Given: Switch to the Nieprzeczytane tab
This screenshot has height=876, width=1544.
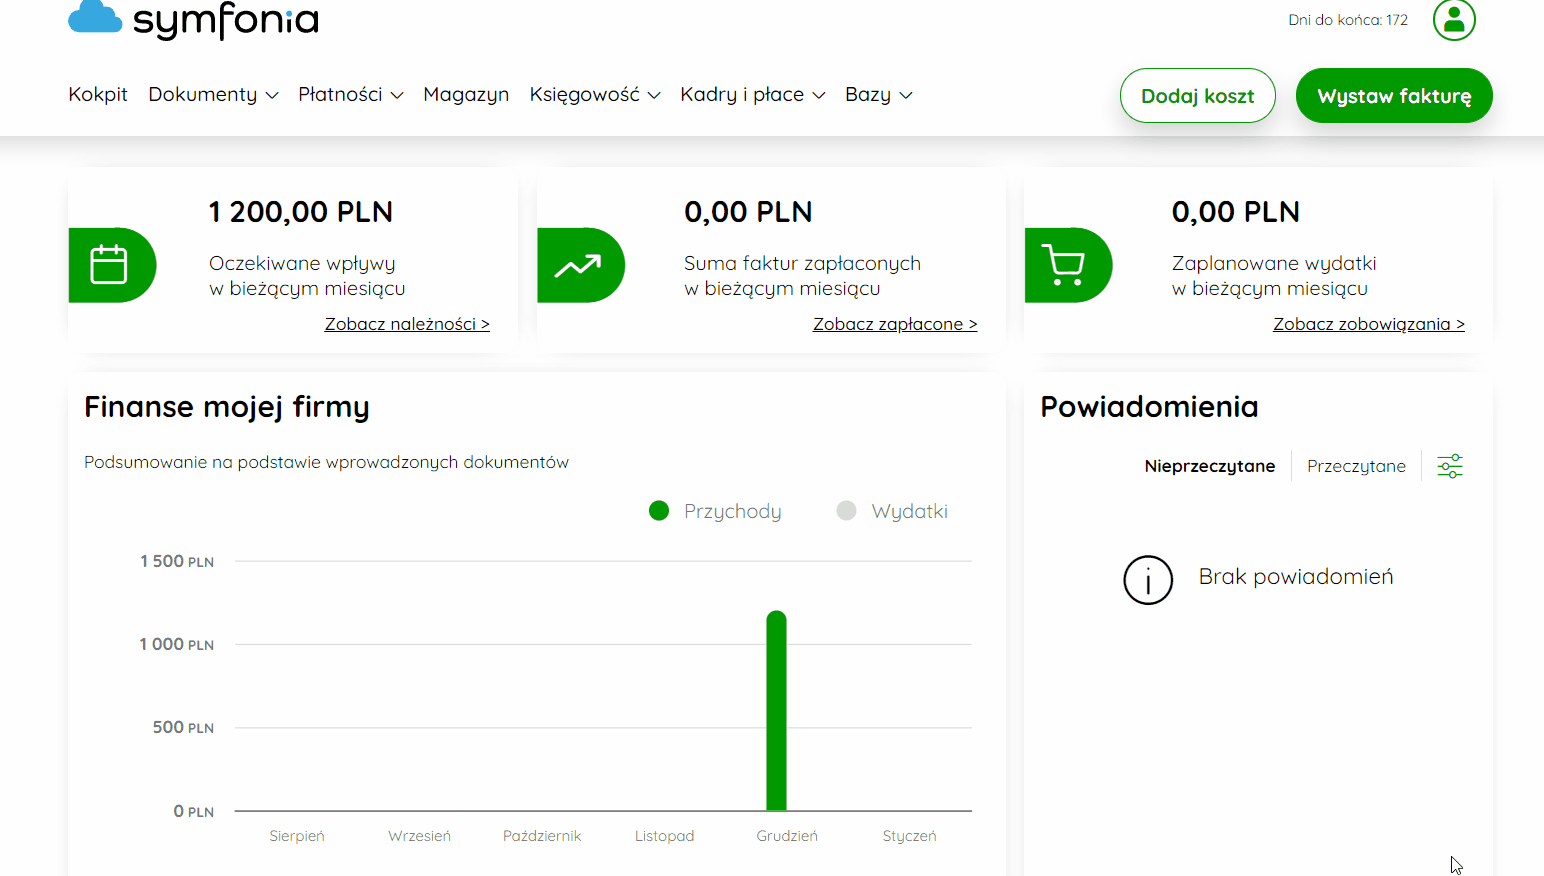Looking at the screenshot, I should coord(1210,466).
